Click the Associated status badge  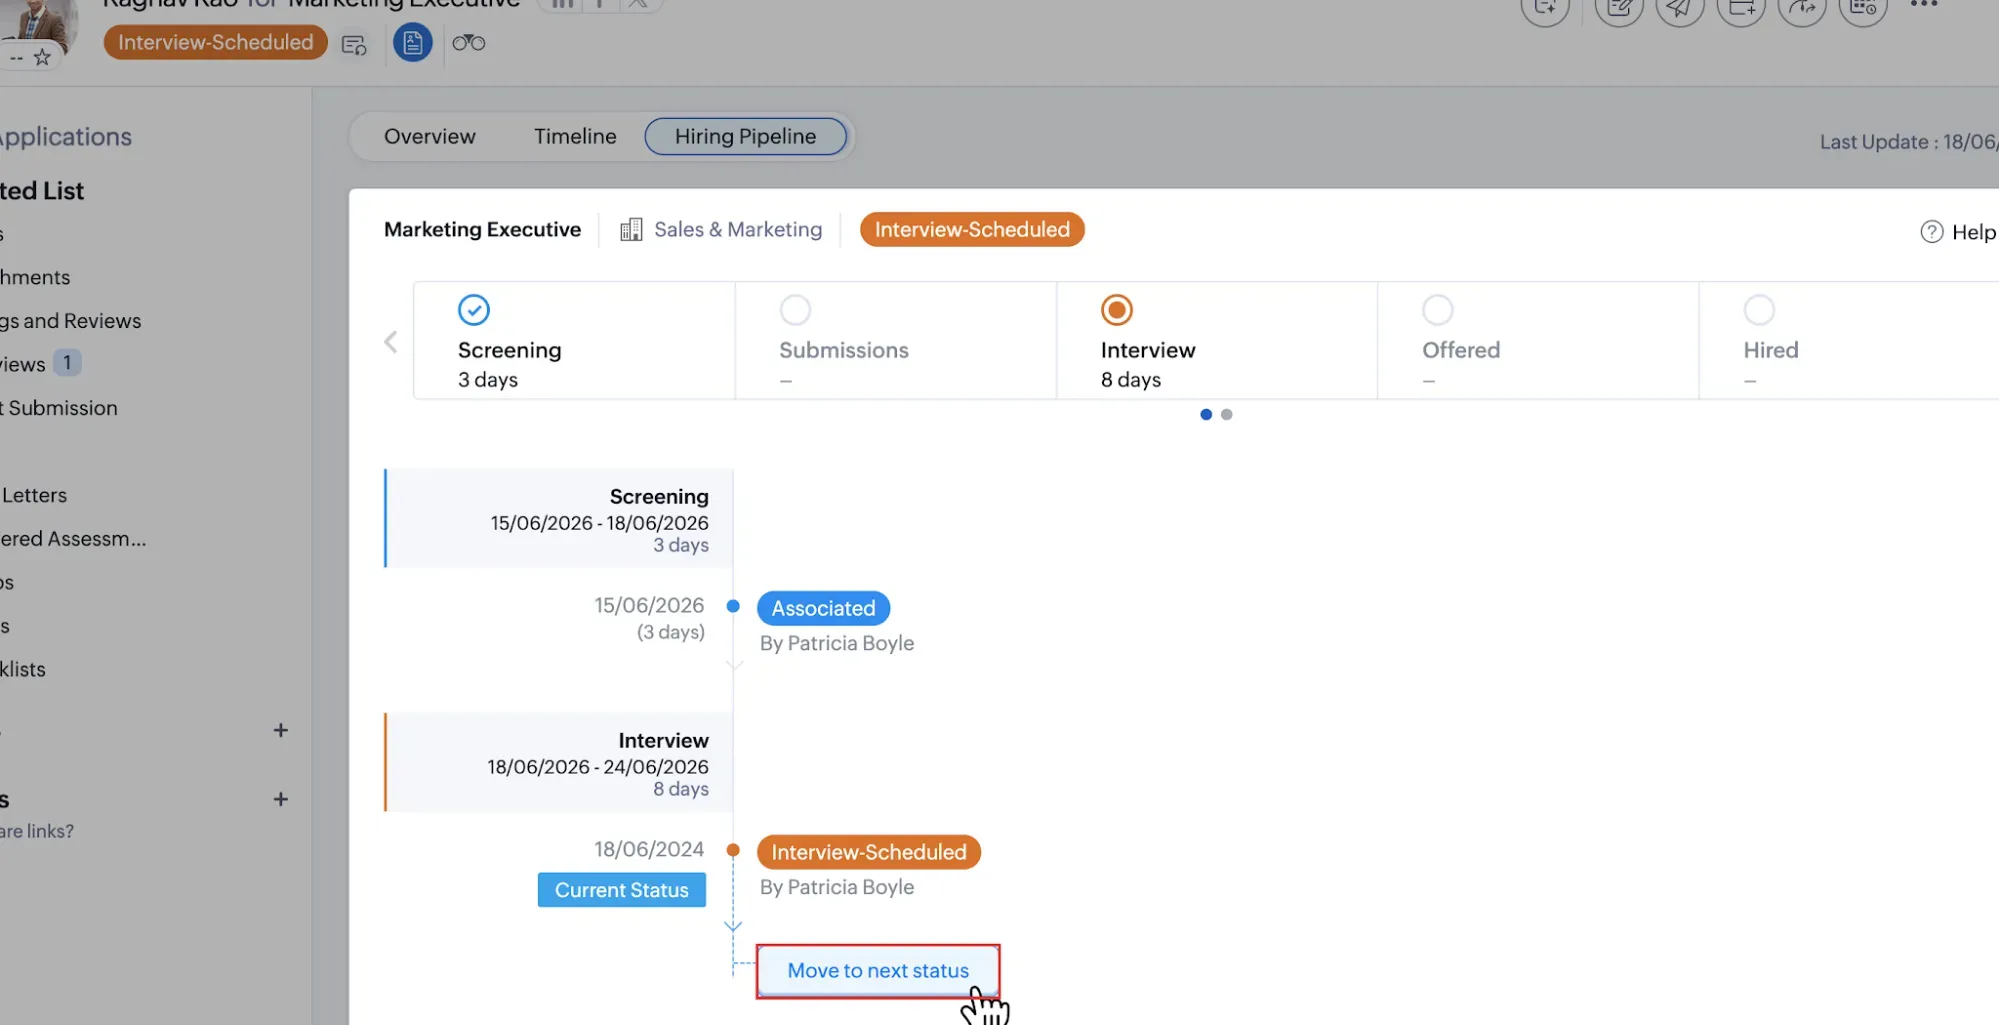point(823,608)
